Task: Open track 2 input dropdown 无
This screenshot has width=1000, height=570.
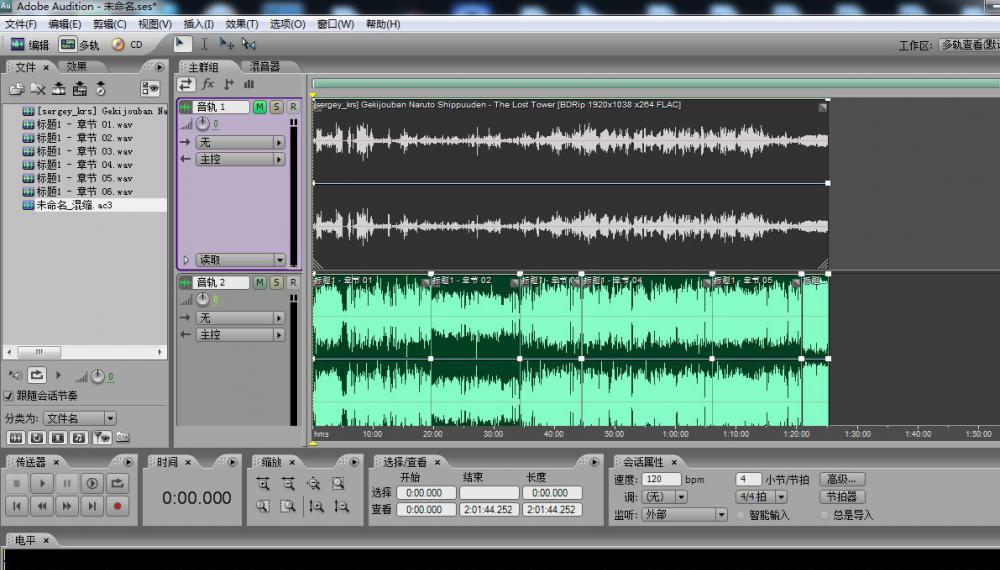Action: [x=240, y=318]
